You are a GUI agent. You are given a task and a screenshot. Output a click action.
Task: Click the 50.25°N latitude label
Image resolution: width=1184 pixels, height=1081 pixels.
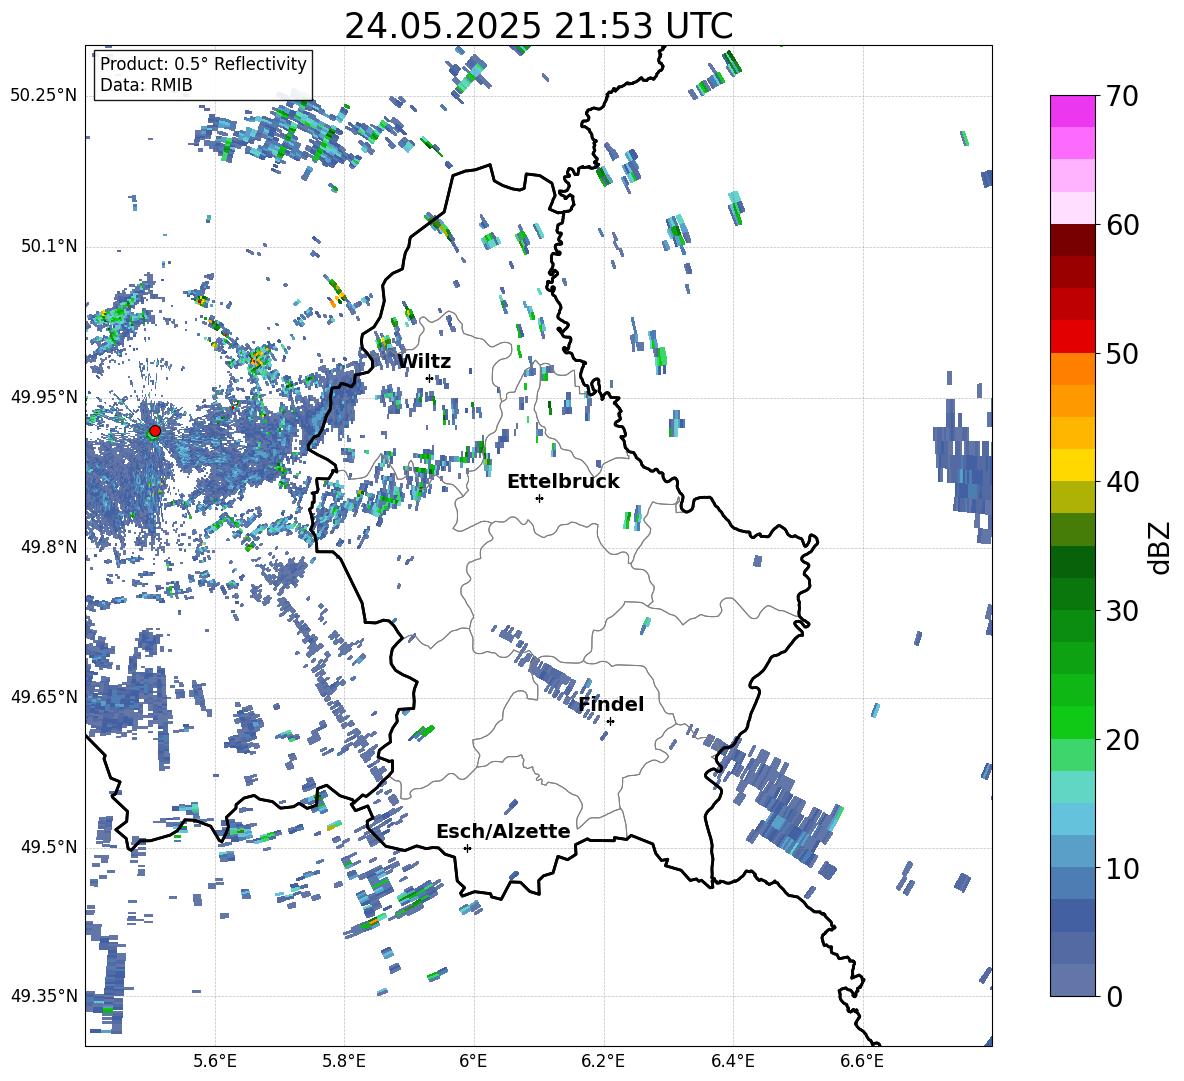pos(44,96)
